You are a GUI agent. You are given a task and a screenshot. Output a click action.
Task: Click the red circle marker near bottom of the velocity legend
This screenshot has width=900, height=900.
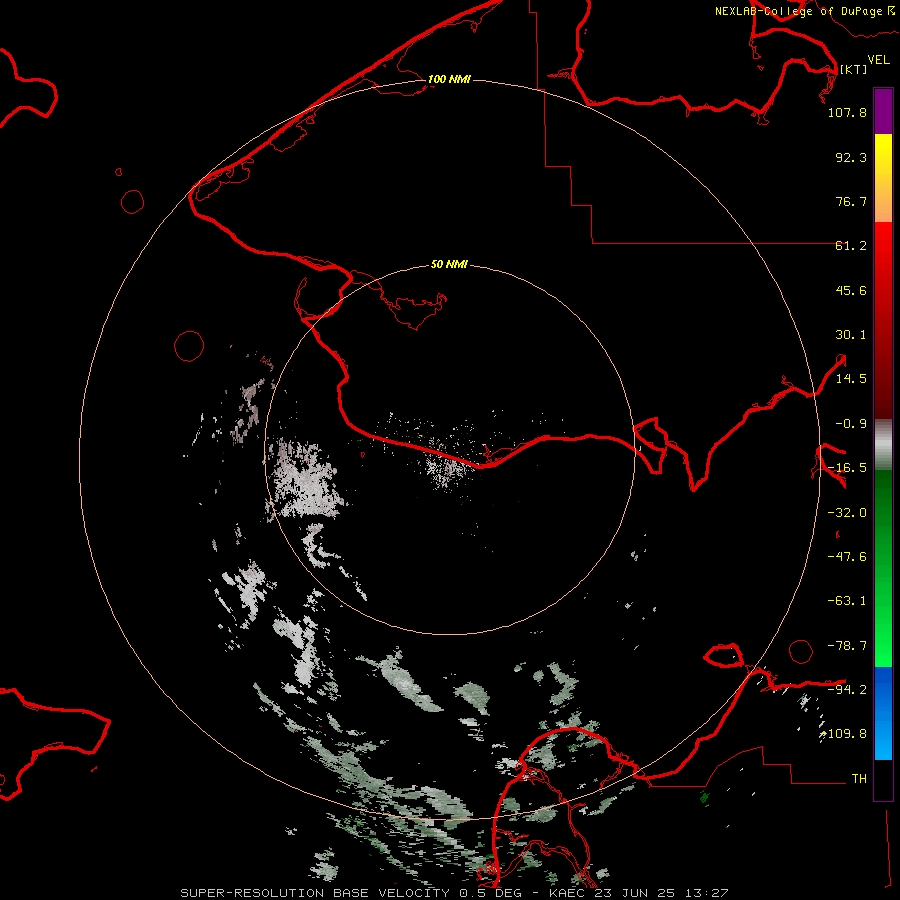[801, 651]
